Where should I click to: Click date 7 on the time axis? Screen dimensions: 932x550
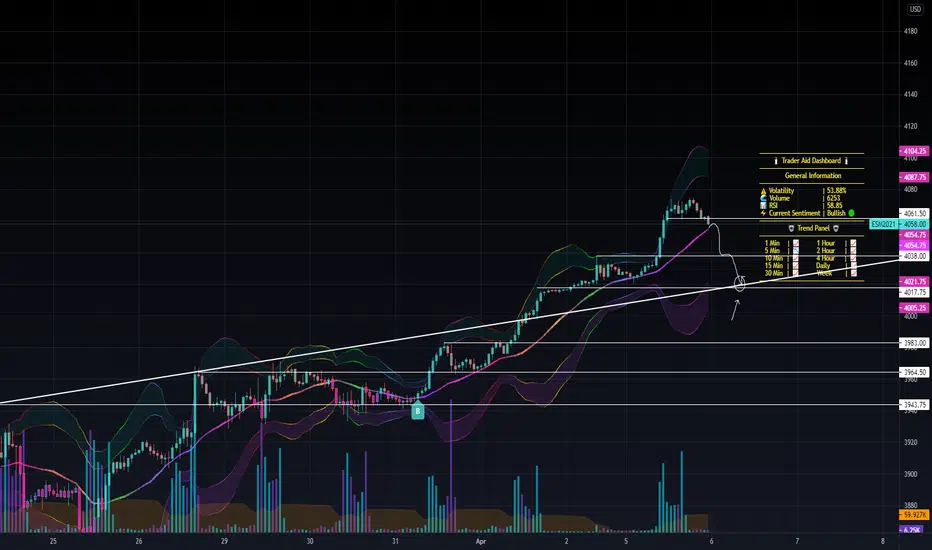pyautogui.click(x=797, y=541)
